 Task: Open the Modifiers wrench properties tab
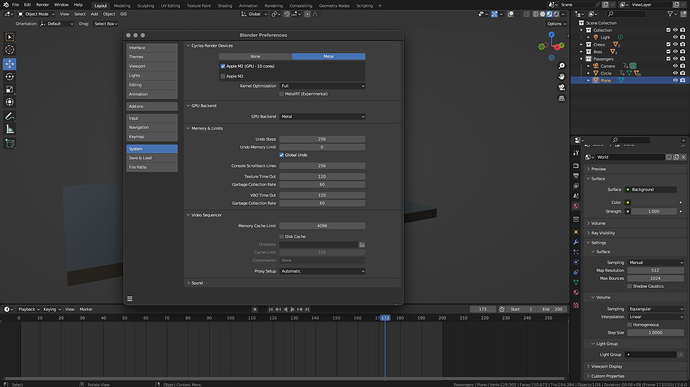point(576,242)
